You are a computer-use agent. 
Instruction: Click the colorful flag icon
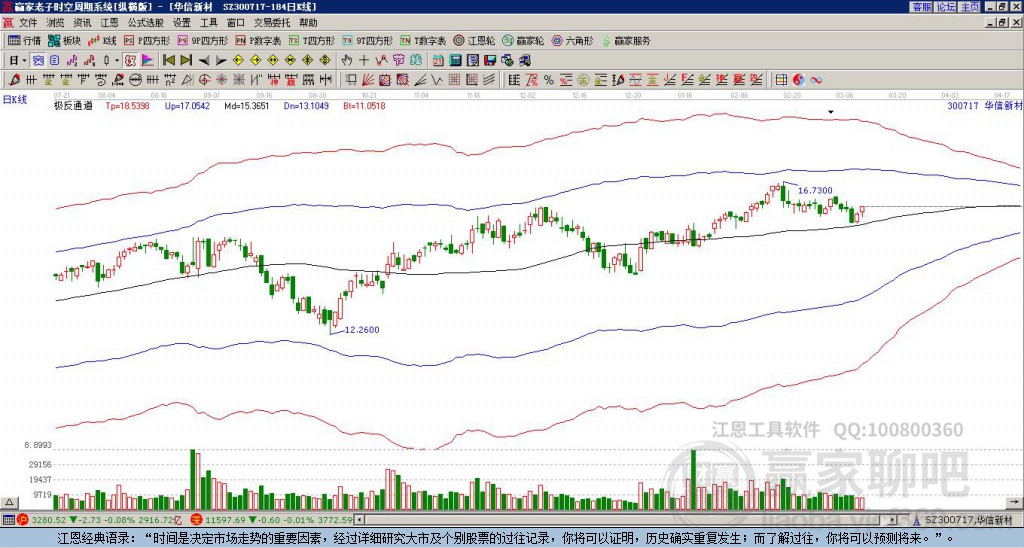(x=148, y=61)
